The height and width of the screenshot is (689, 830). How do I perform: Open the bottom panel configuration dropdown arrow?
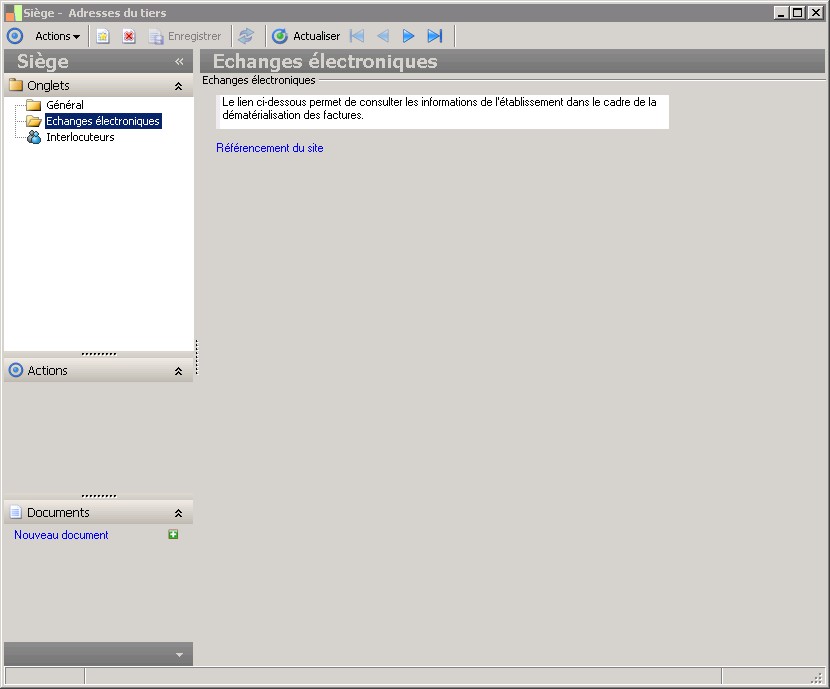pyautogui.click(x=179, y=655)
